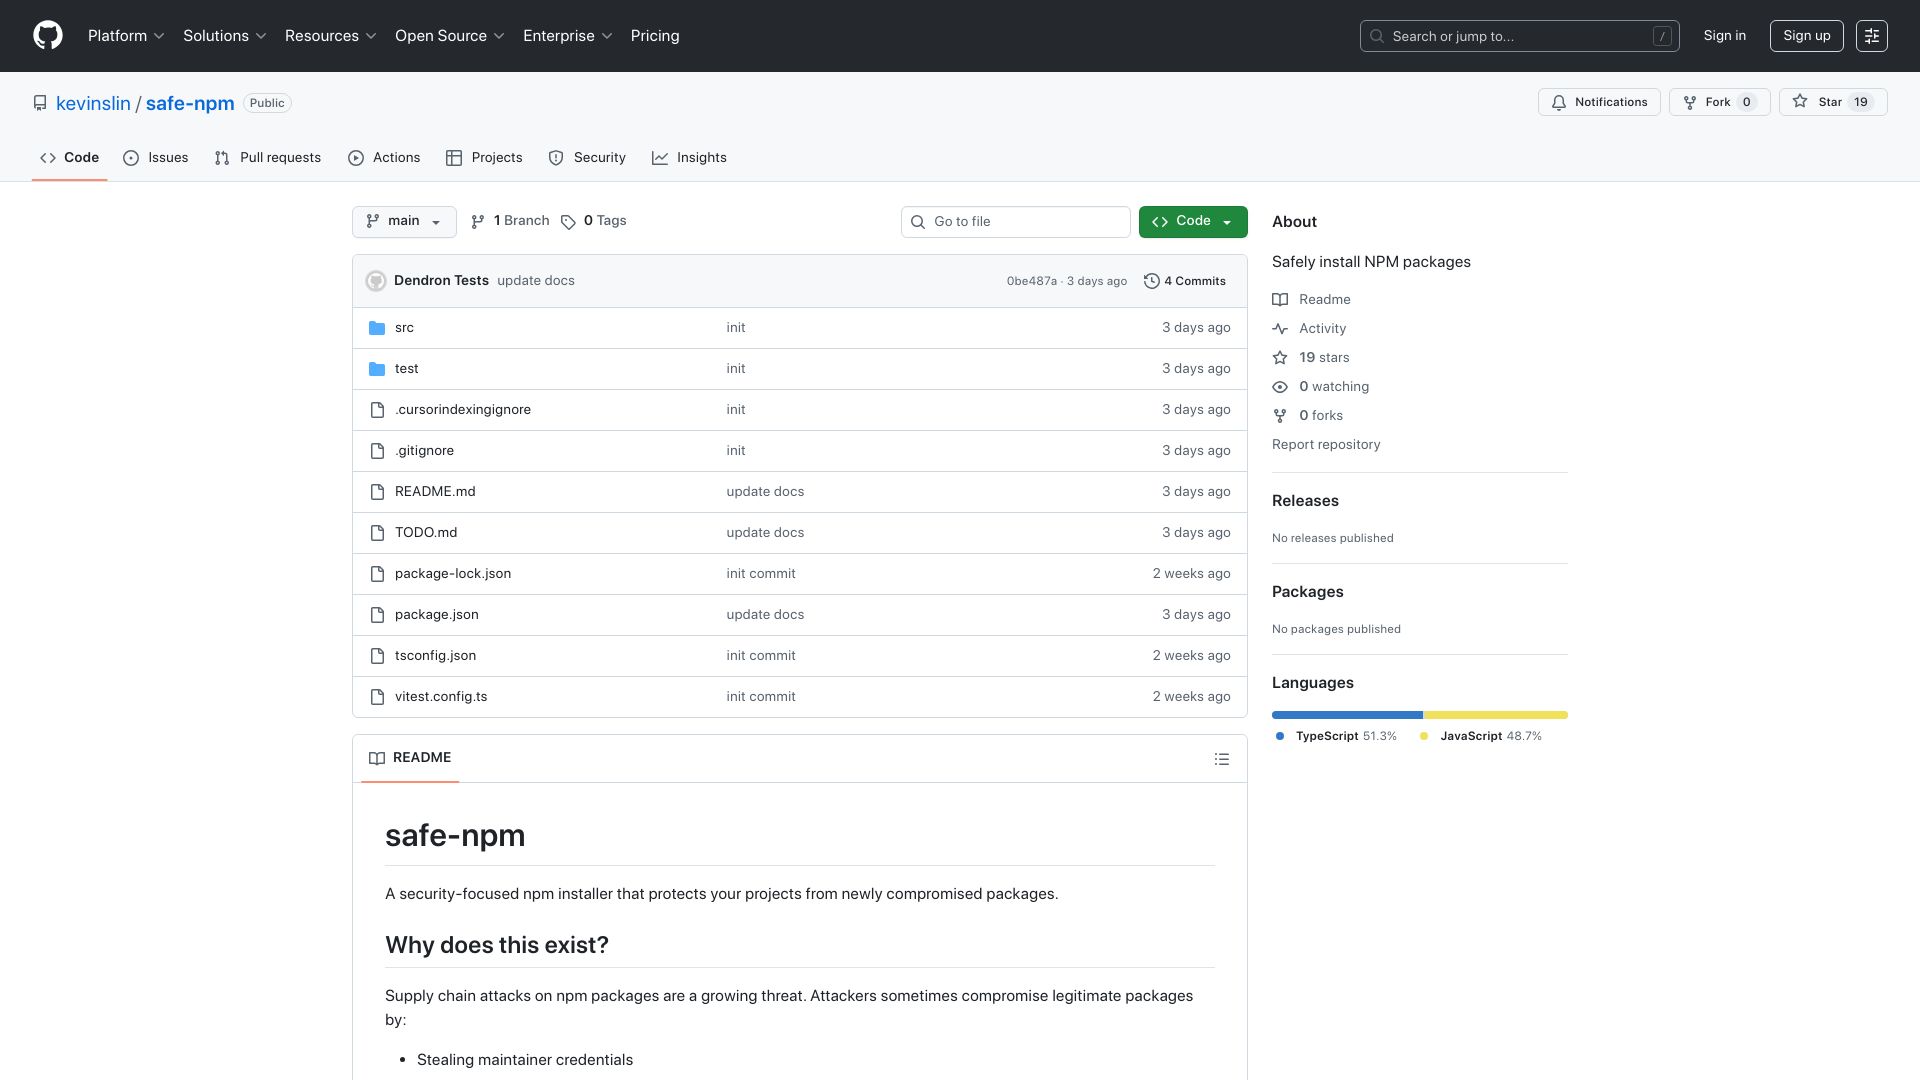
Task: Select the file icon next to .gitignore
Action: tap(377, 451)
